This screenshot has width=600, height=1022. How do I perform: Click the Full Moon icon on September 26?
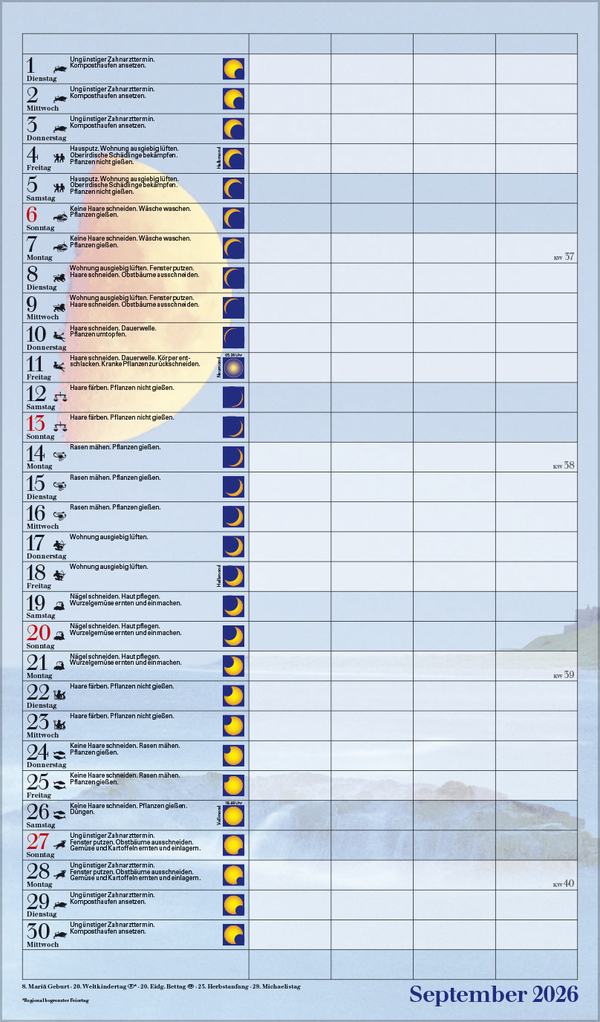click(x=233, y=816)
